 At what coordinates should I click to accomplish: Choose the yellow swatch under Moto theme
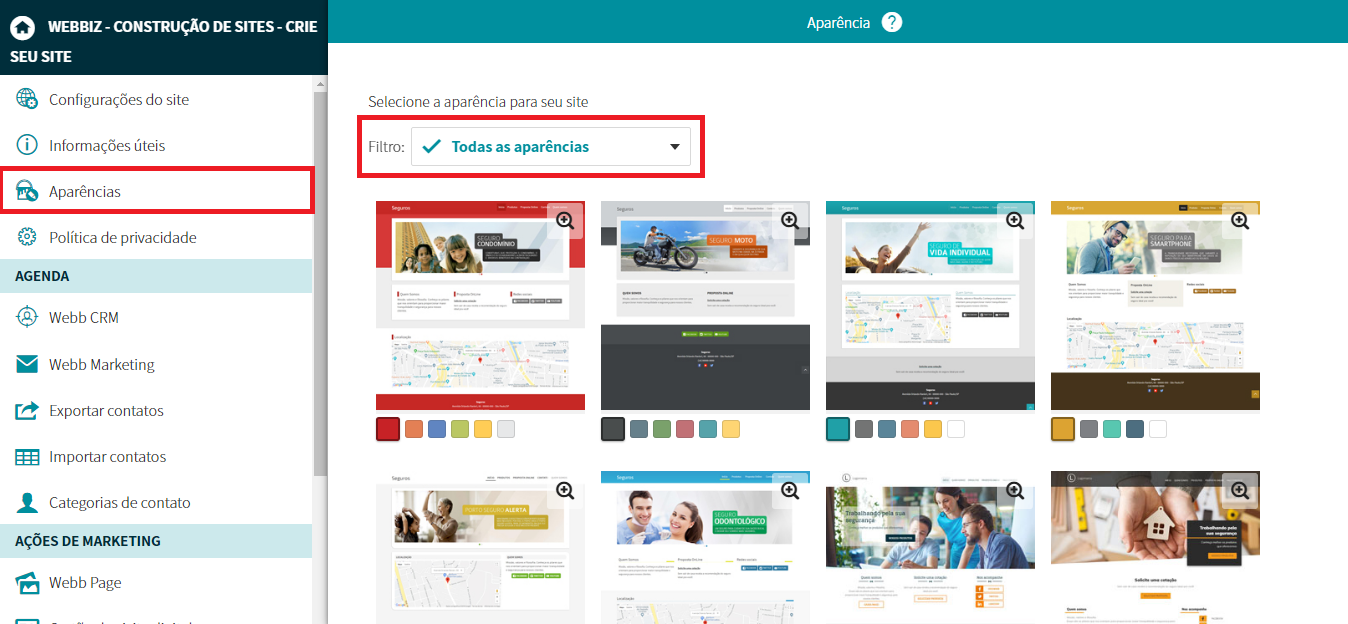tap(731, 429)
